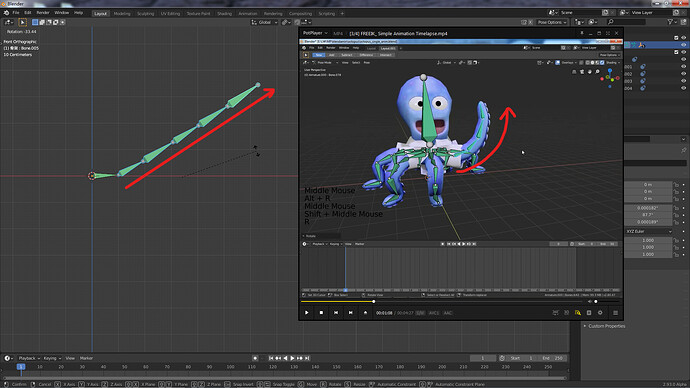690x388 pixels.
Task: Toggle lock on the 87.7° rotation field
Action: click(676, 215)
